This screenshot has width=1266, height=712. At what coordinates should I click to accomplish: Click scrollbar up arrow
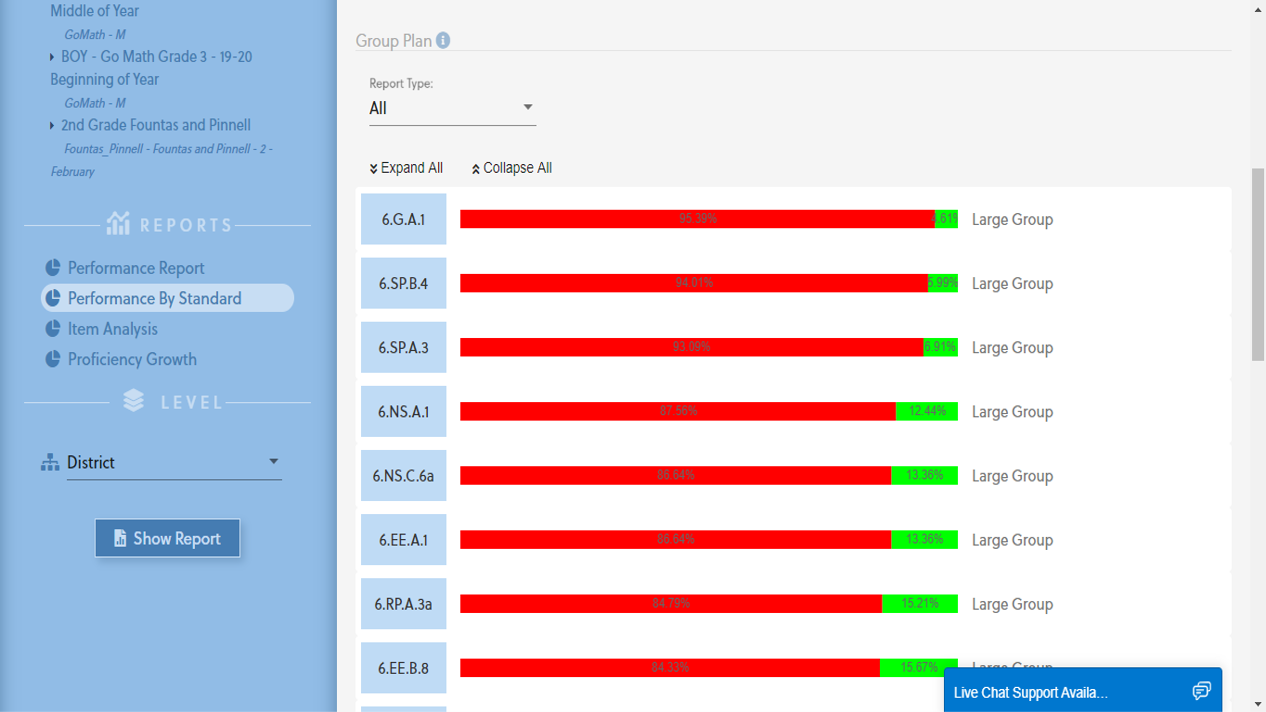[1258, 8]
